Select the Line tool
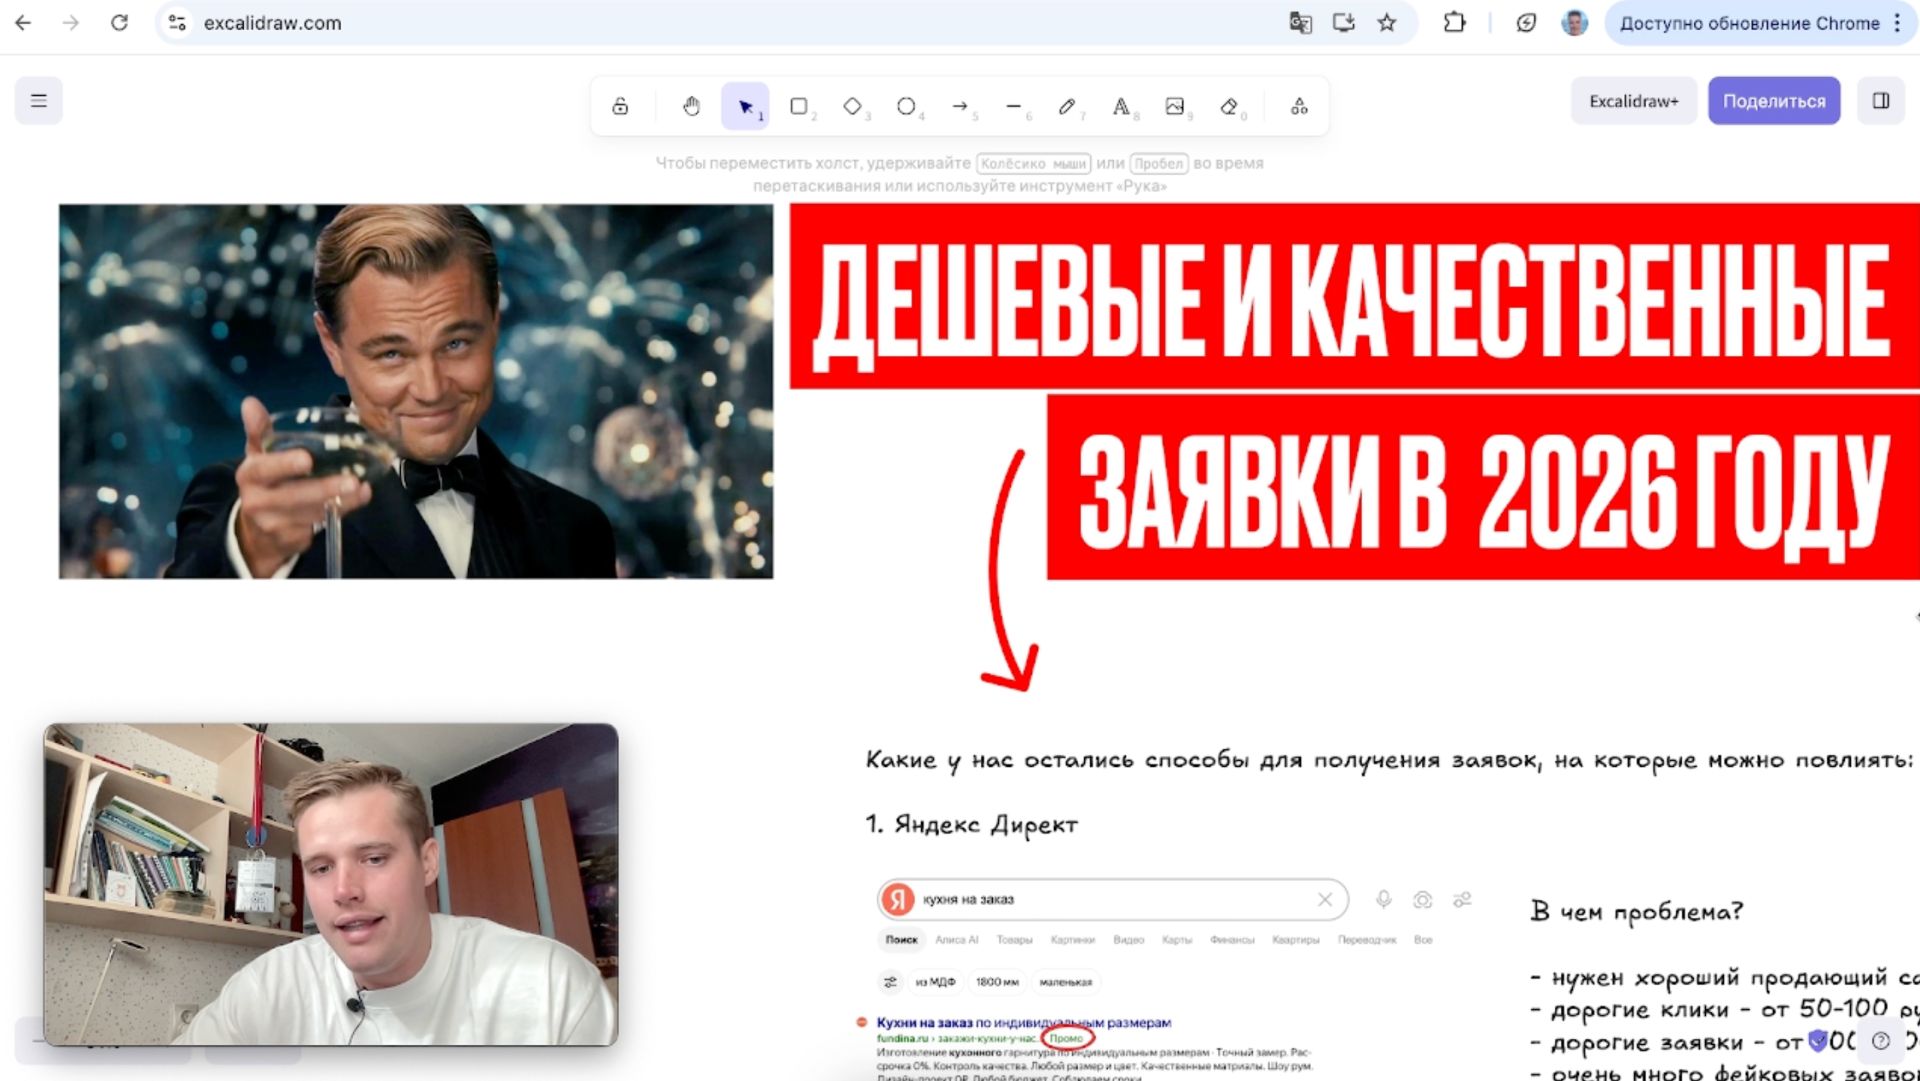1920x1081 pixels. coord(1014,106)
